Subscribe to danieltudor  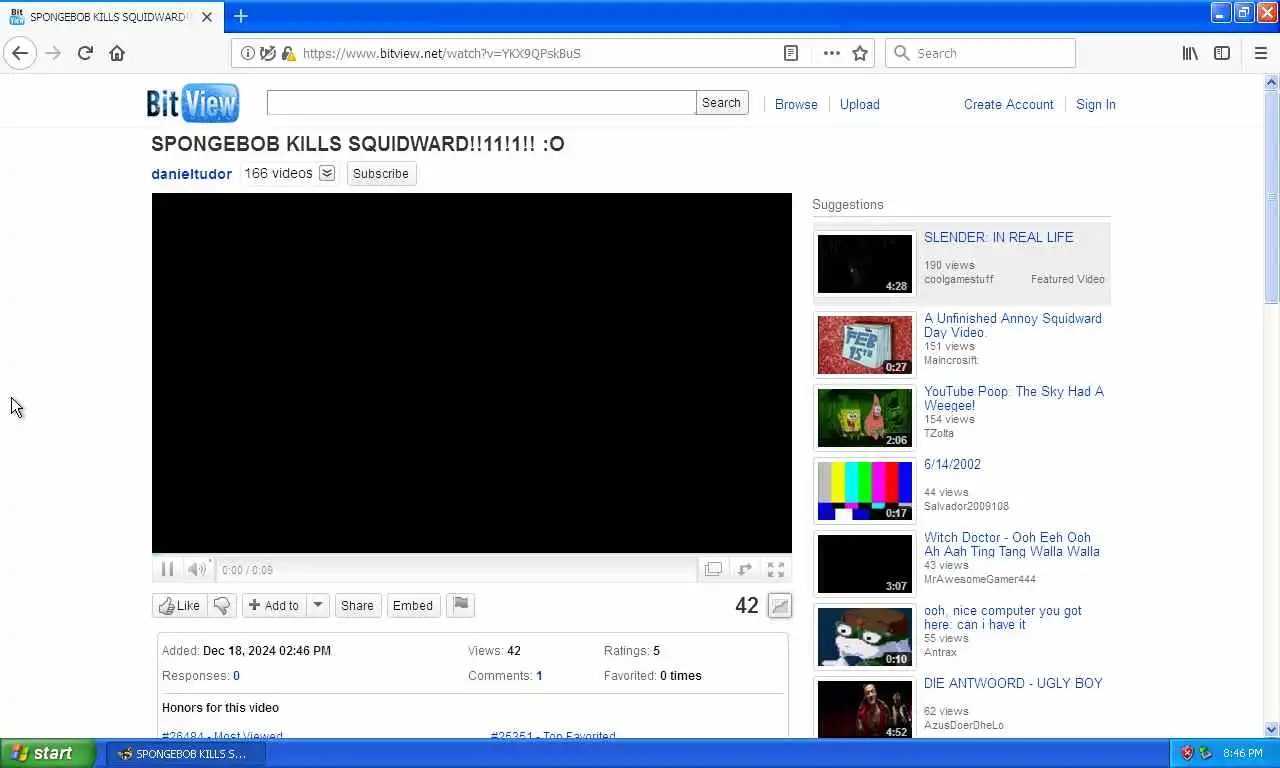[x=381, y=173]
